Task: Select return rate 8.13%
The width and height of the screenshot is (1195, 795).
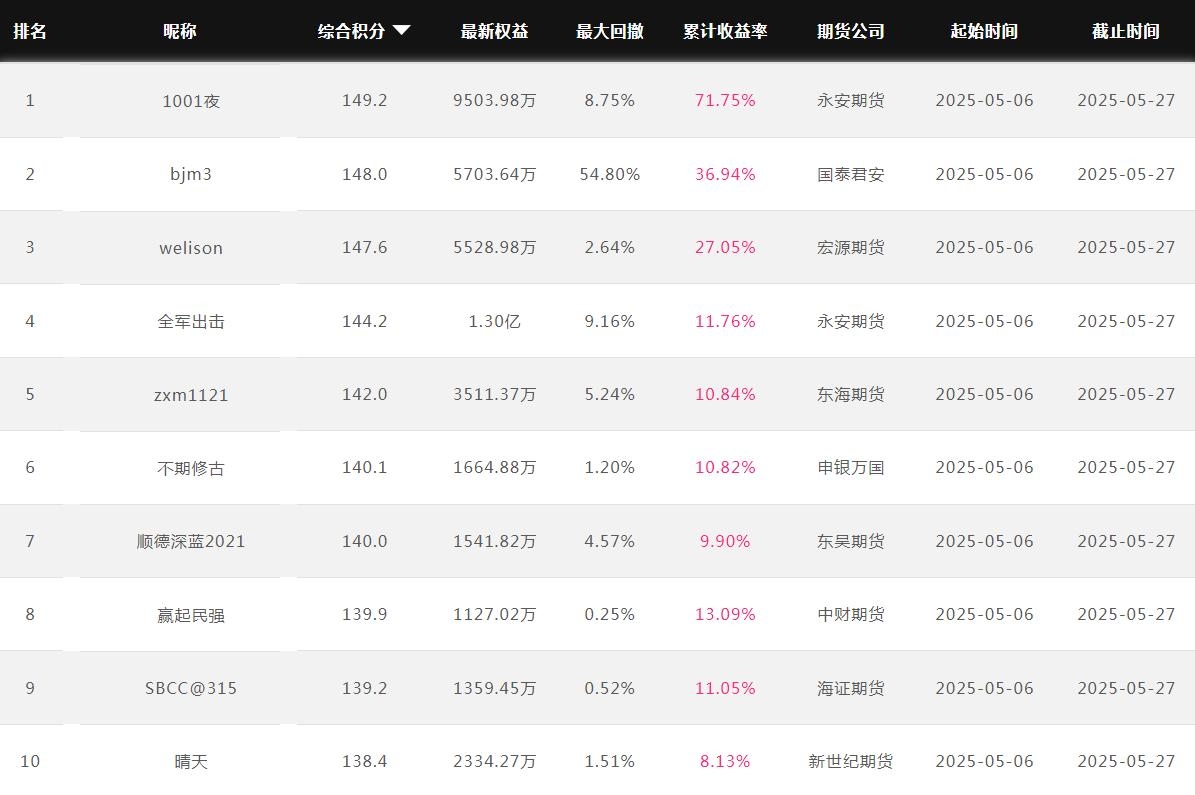Action: [x=725, y=761]
